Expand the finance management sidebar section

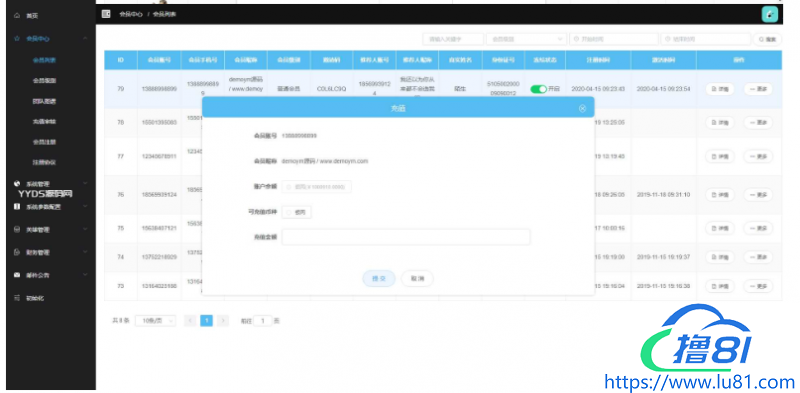85,252
